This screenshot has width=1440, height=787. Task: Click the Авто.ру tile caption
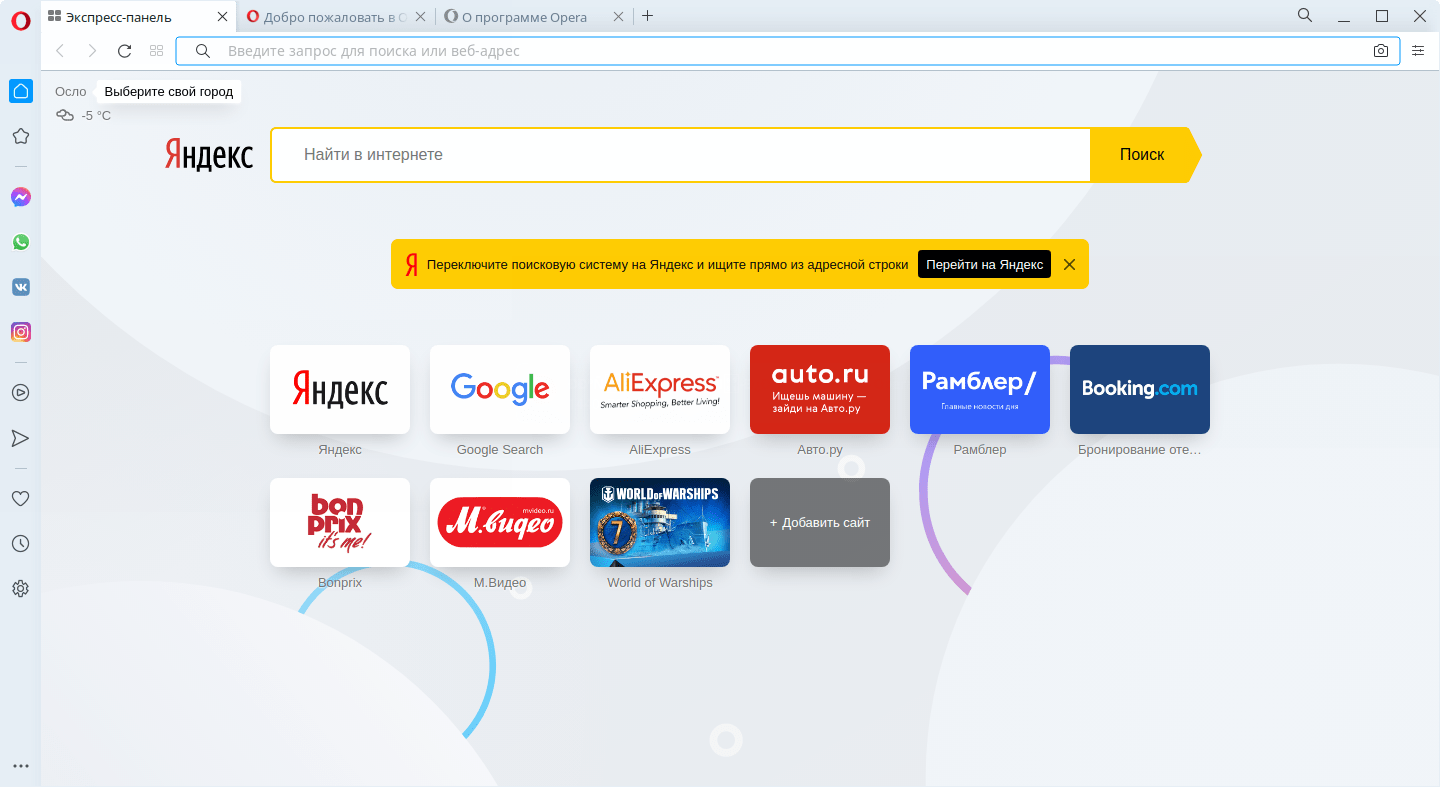[820, 450]
